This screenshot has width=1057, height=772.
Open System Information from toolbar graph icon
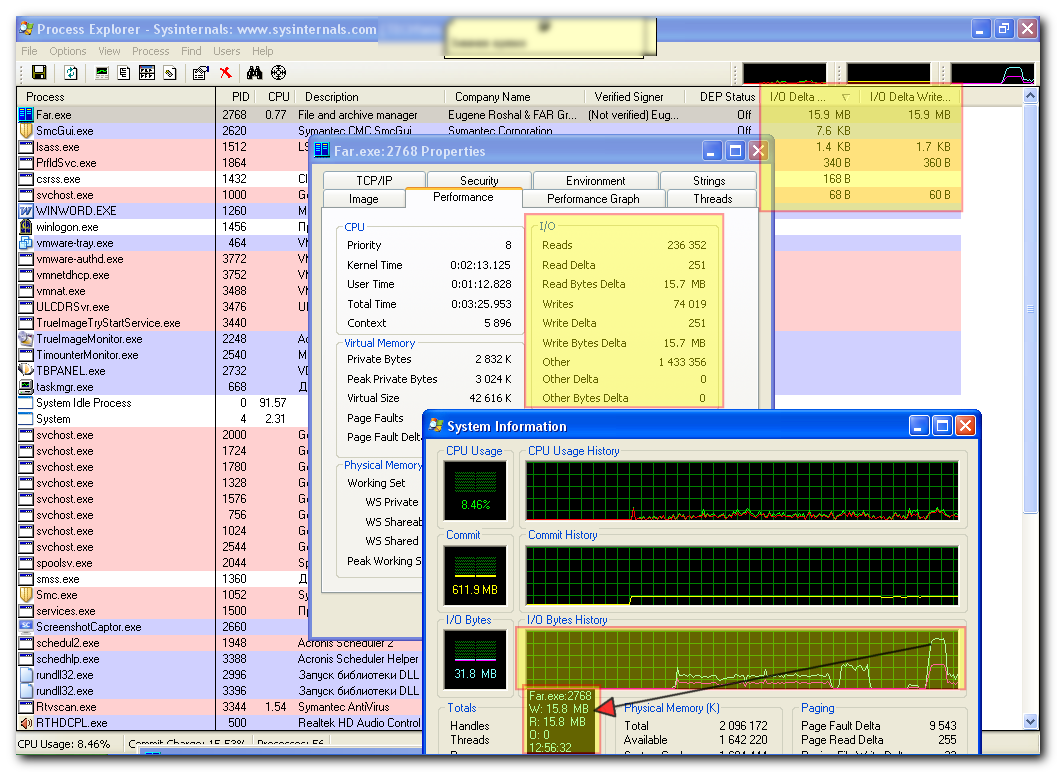[102, 73]
